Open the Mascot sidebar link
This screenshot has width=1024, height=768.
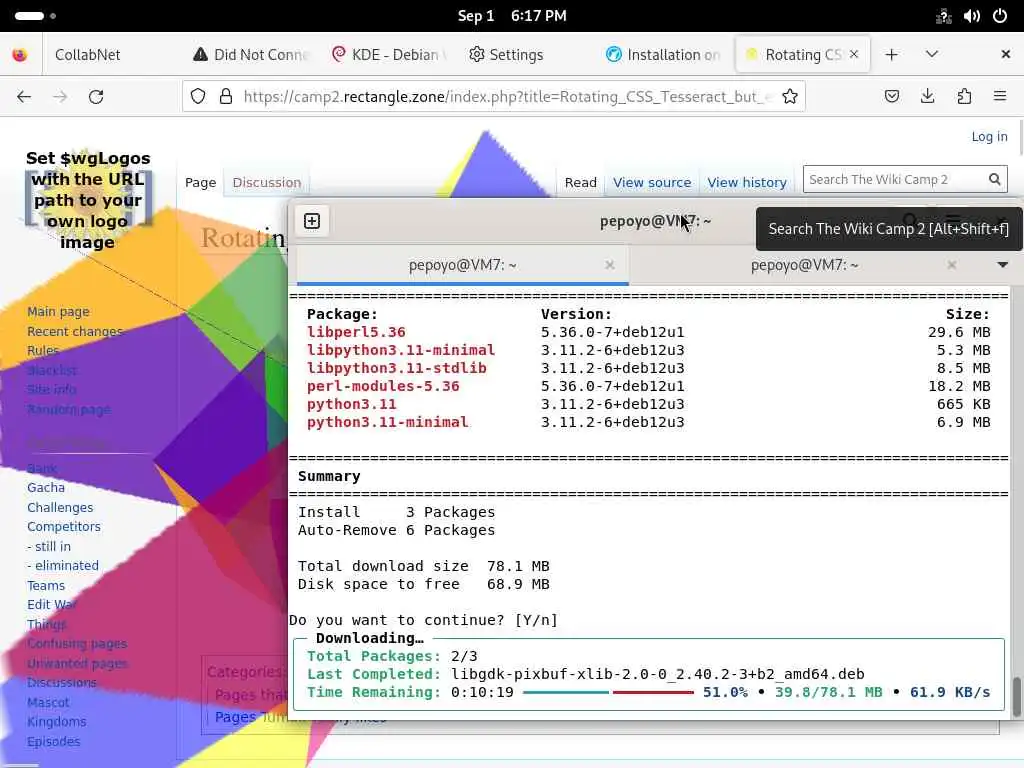point(48,702)
